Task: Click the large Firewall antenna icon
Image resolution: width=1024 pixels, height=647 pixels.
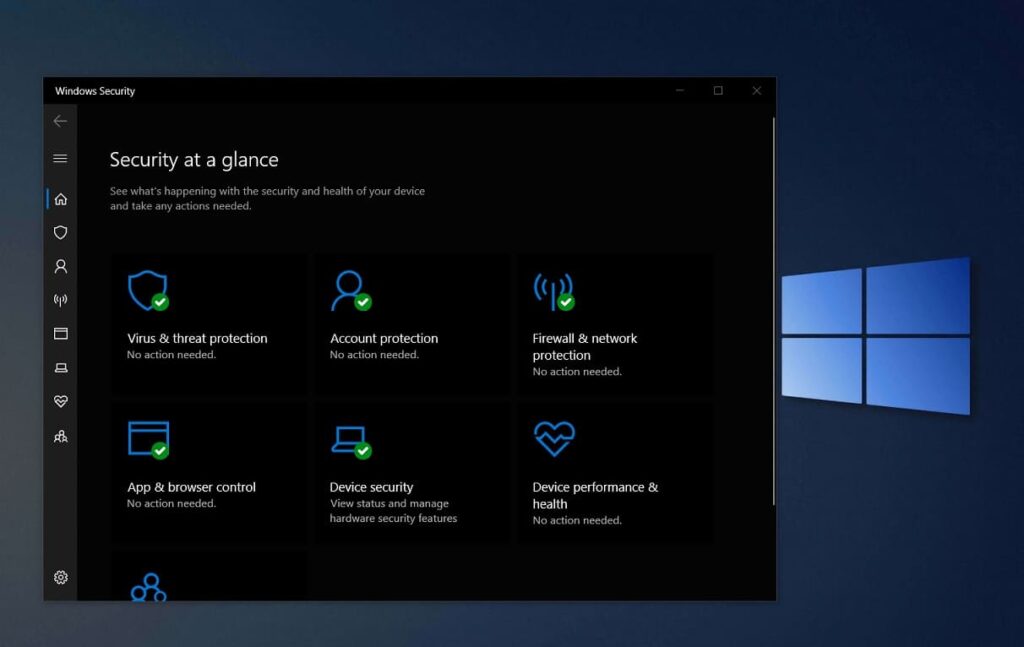Action: coord(554,292)
